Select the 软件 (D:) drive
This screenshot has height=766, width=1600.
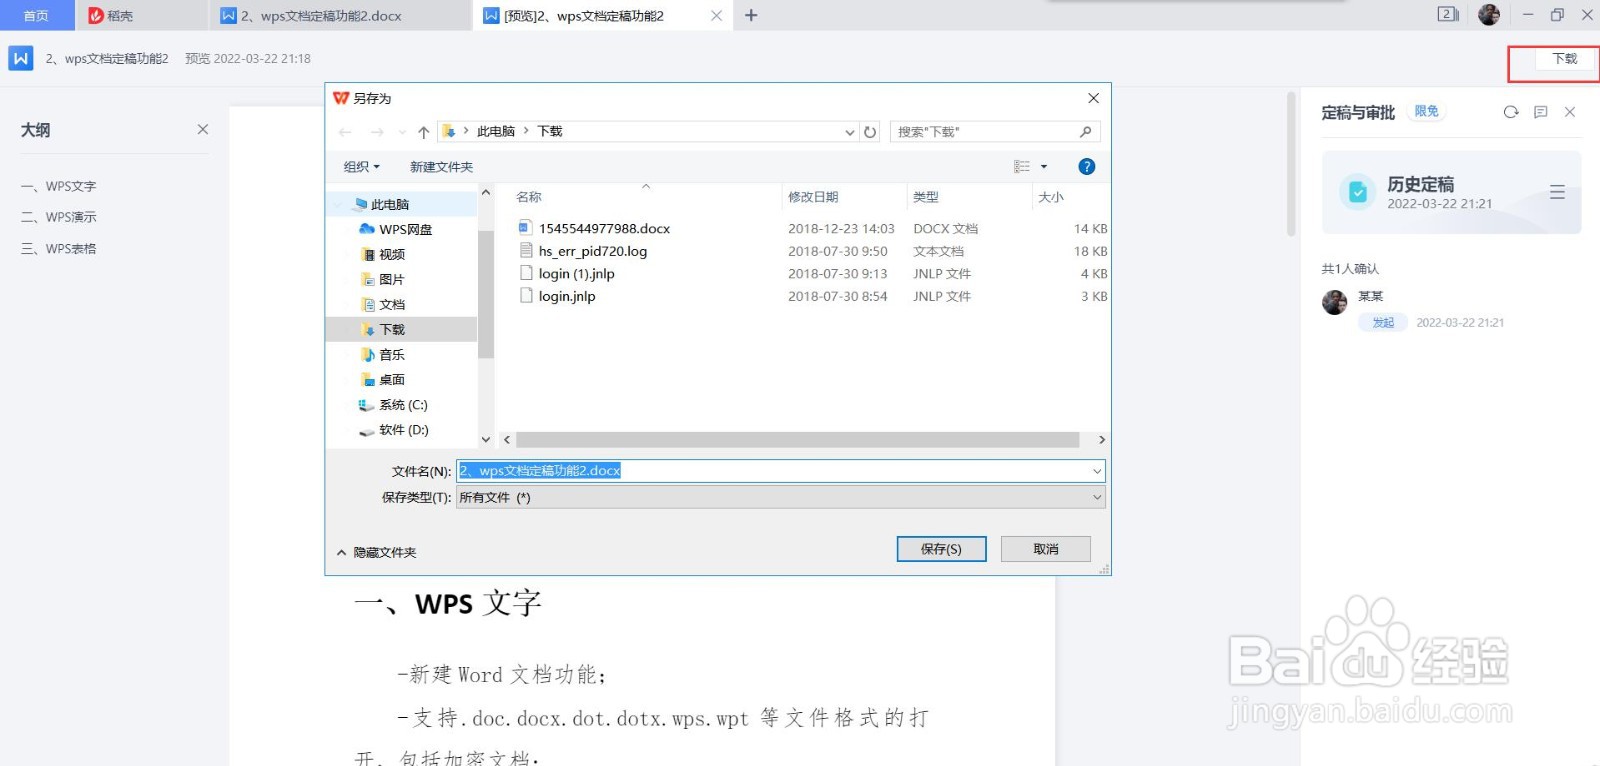(401, 430)
